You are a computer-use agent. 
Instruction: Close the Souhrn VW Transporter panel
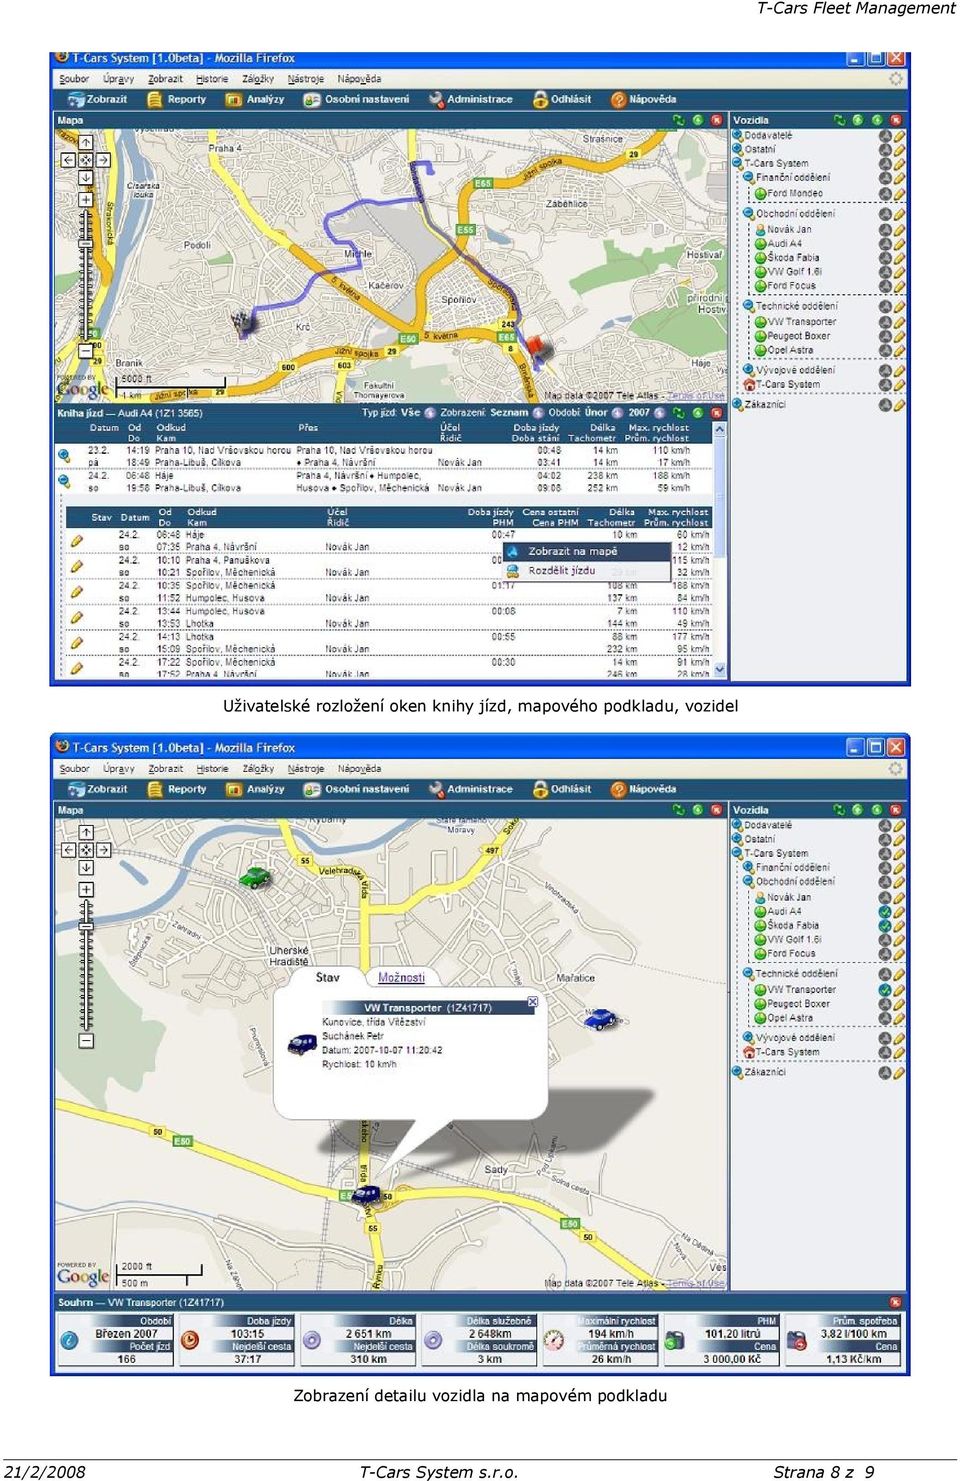click(x=895, y=1302)
